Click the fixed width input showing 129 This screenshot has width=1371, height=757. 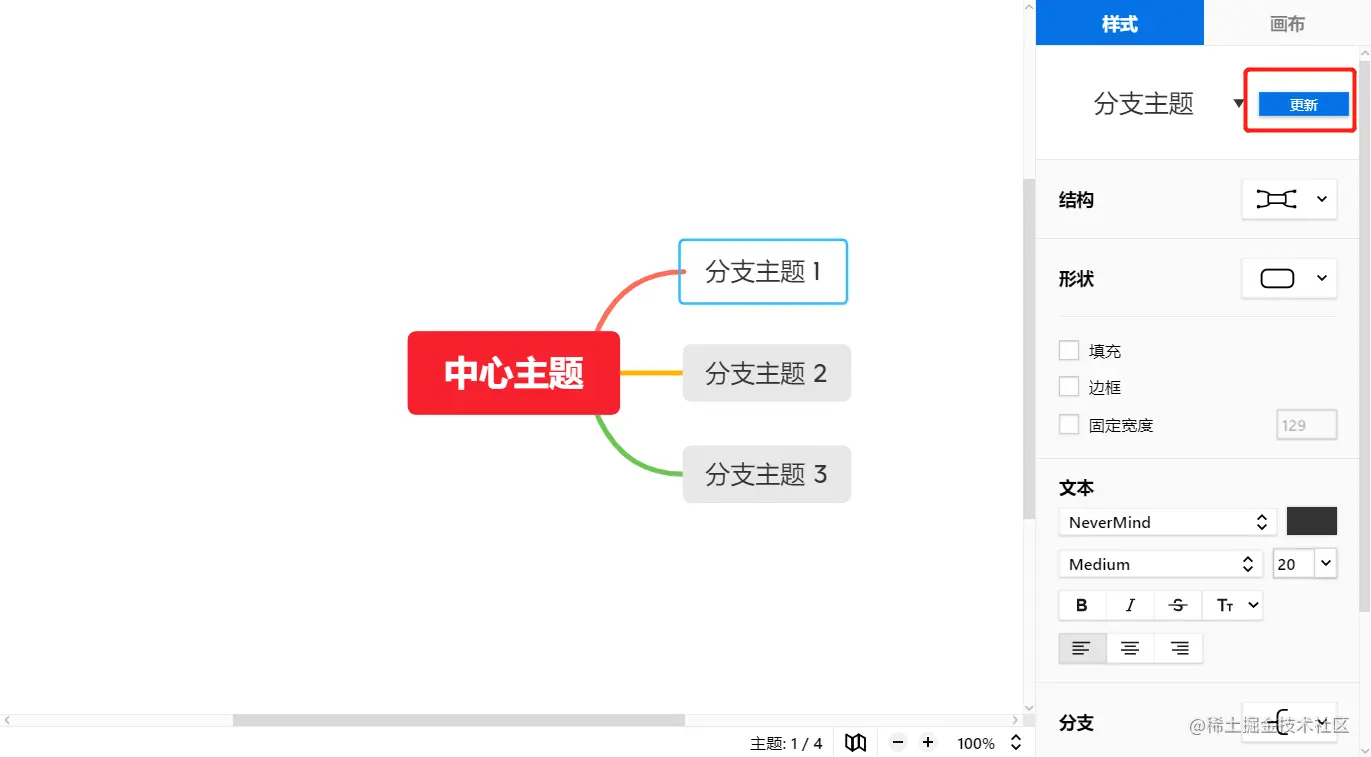click(1306, 424)
